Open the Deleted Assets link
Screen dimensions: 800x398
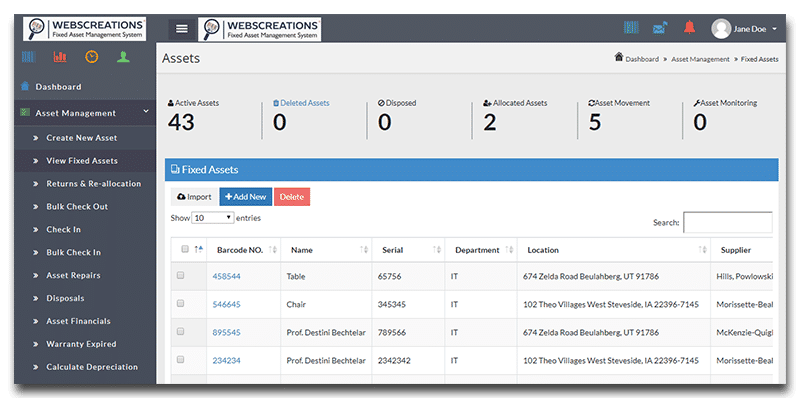point(302,103)
